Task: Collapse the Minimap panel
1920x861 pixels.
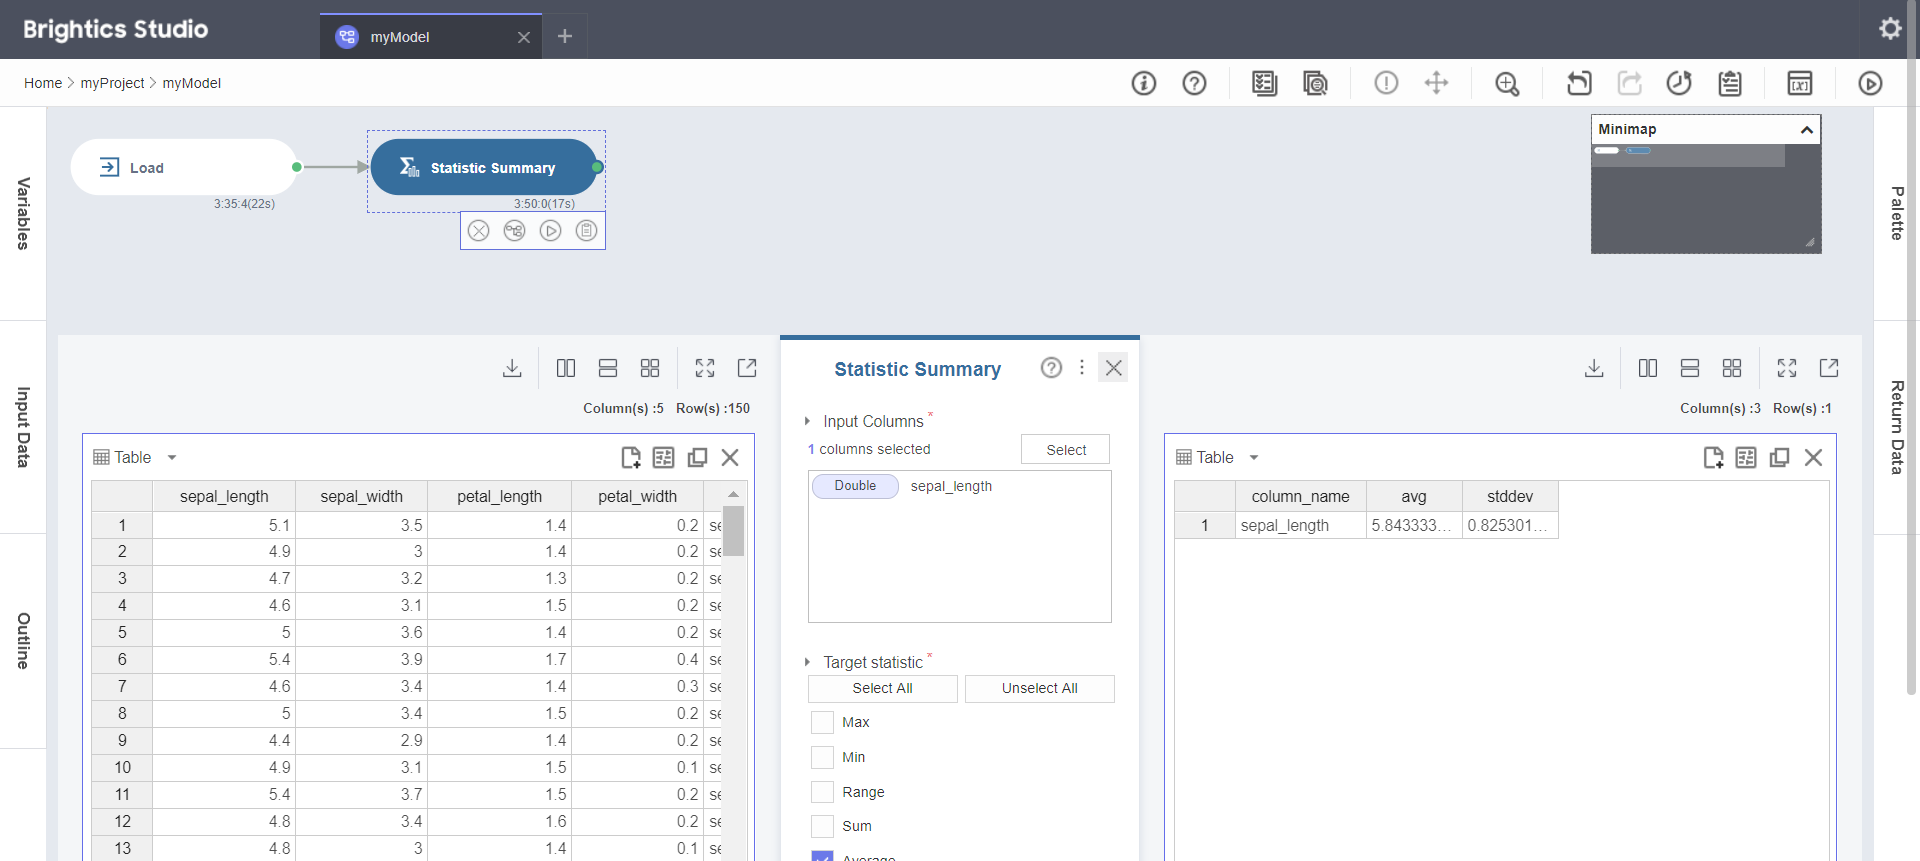Action: pos(1806,130)
